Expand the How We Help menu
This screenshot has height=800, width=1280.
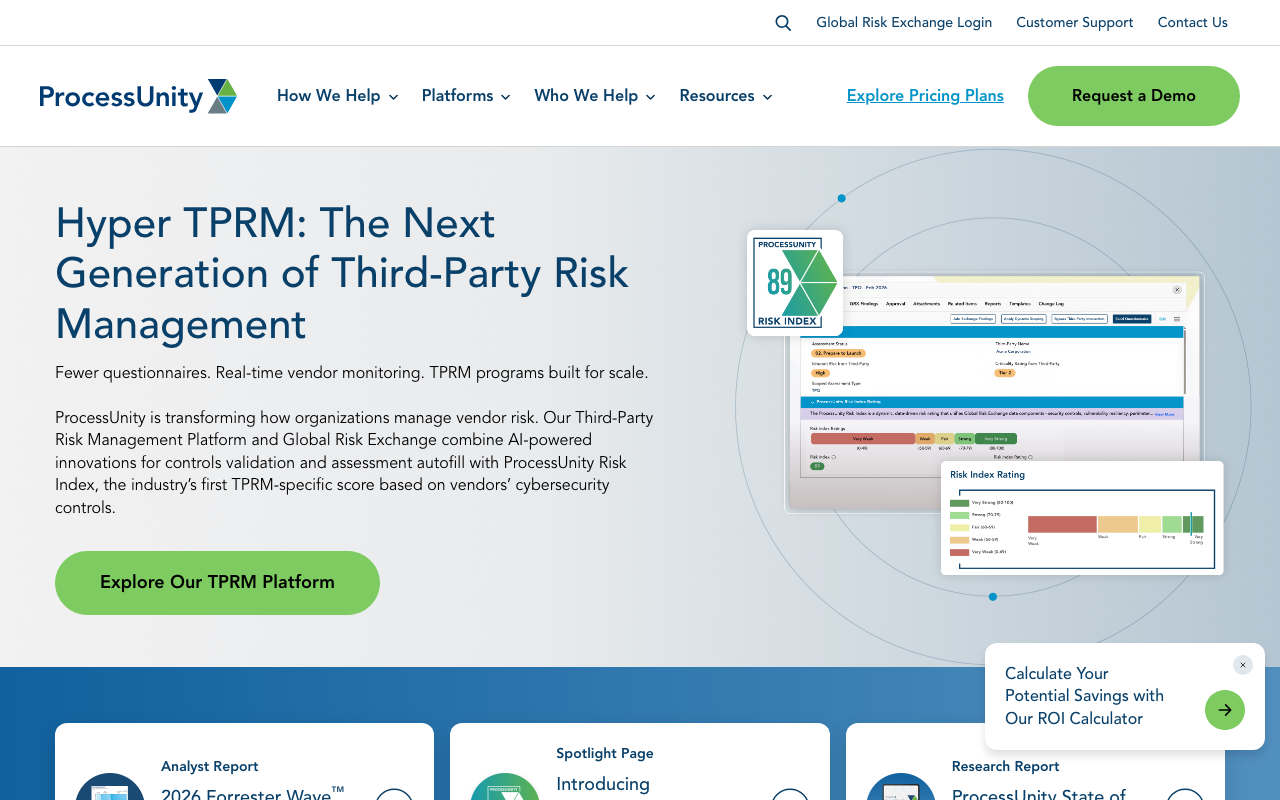[338, 96]
